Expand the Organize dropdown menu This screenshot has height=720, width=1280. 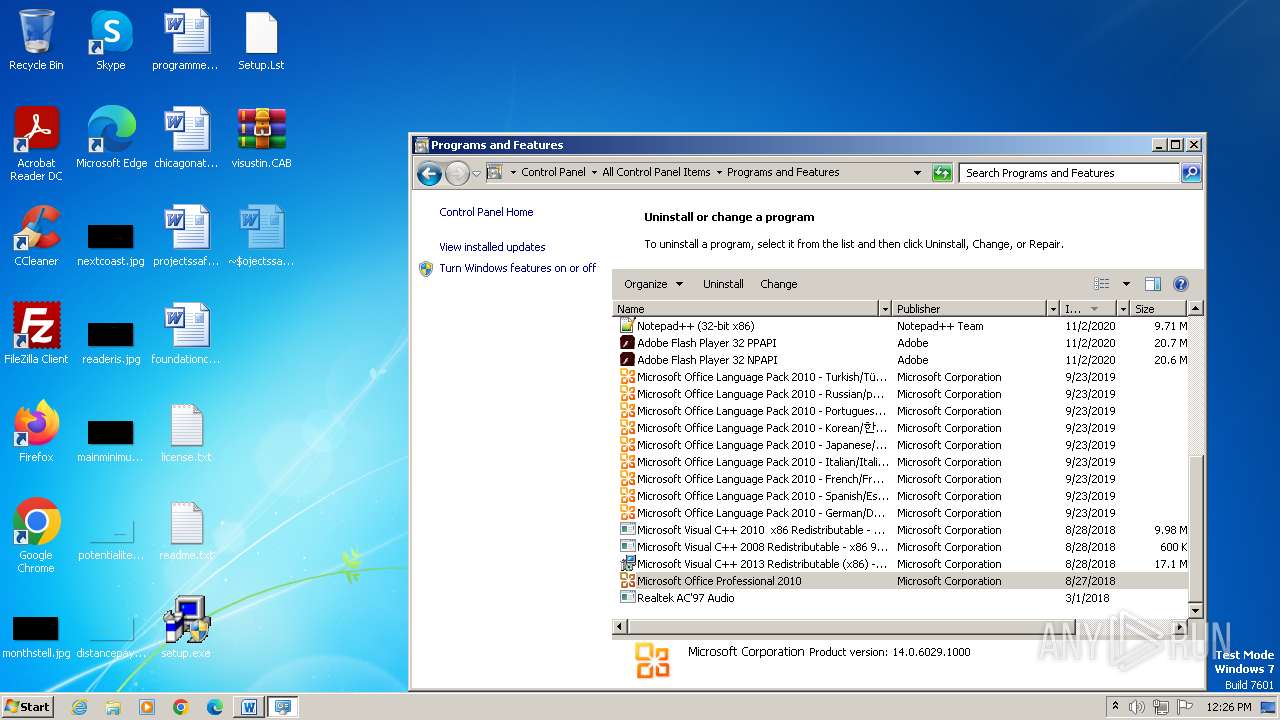click(x=653, y=284)
